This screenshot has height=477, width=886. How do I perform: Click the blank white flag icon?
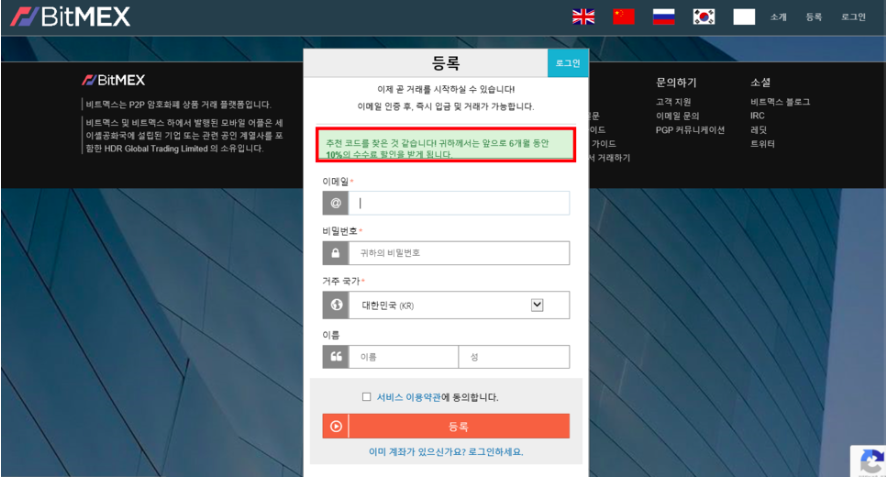click(744, 17)
